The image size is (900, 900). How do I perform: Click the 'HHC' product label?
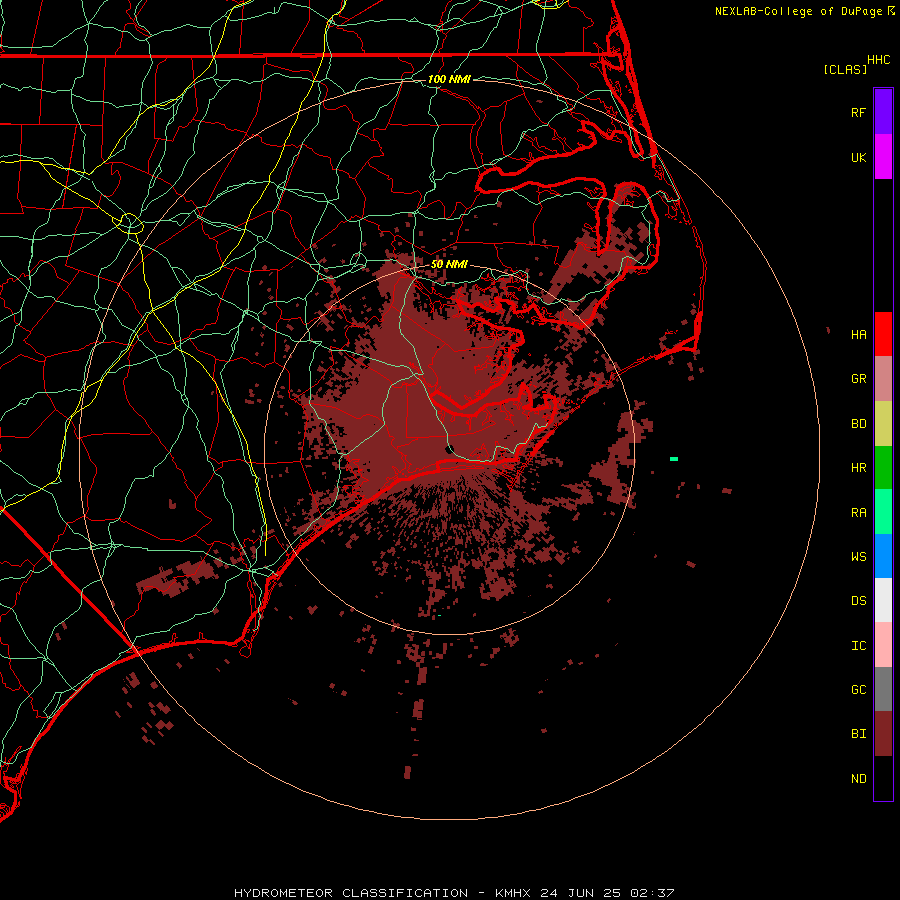click(x=879, y=60)
